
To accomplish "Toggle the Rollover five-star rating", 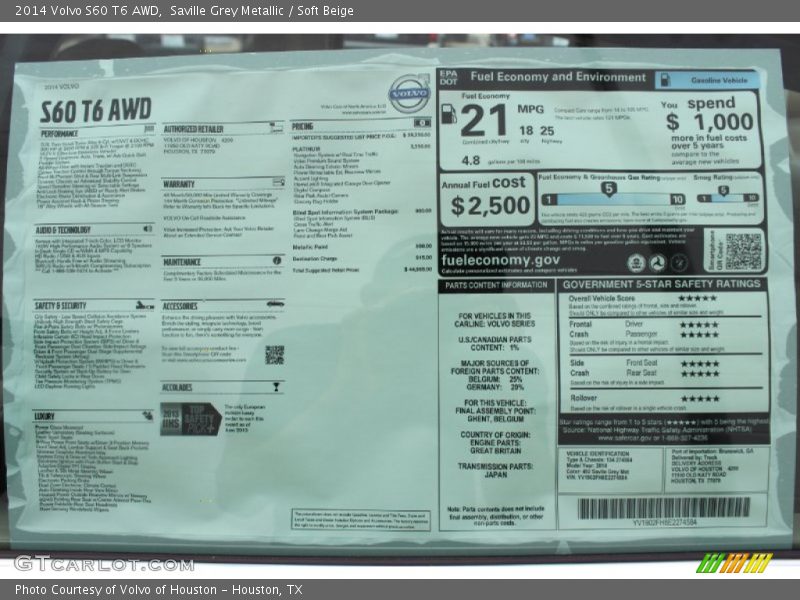I will (x=698, y=398).
